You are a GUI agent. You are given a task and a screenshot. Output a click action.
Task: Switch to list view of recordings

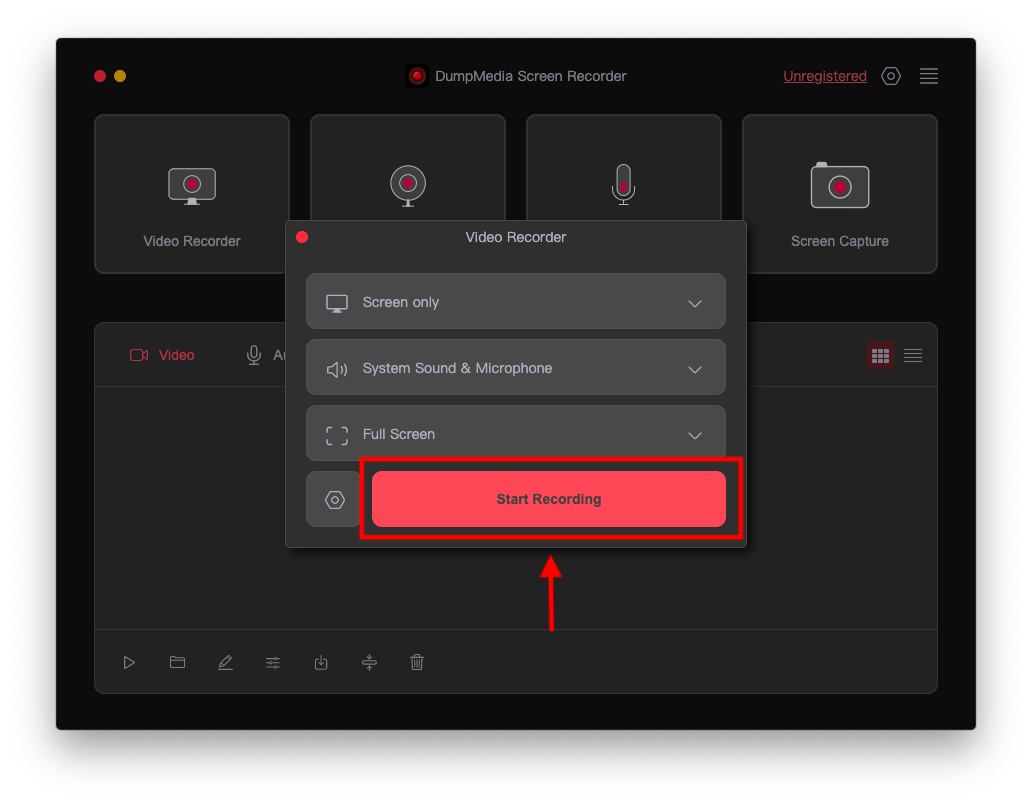tap(913, 356)
